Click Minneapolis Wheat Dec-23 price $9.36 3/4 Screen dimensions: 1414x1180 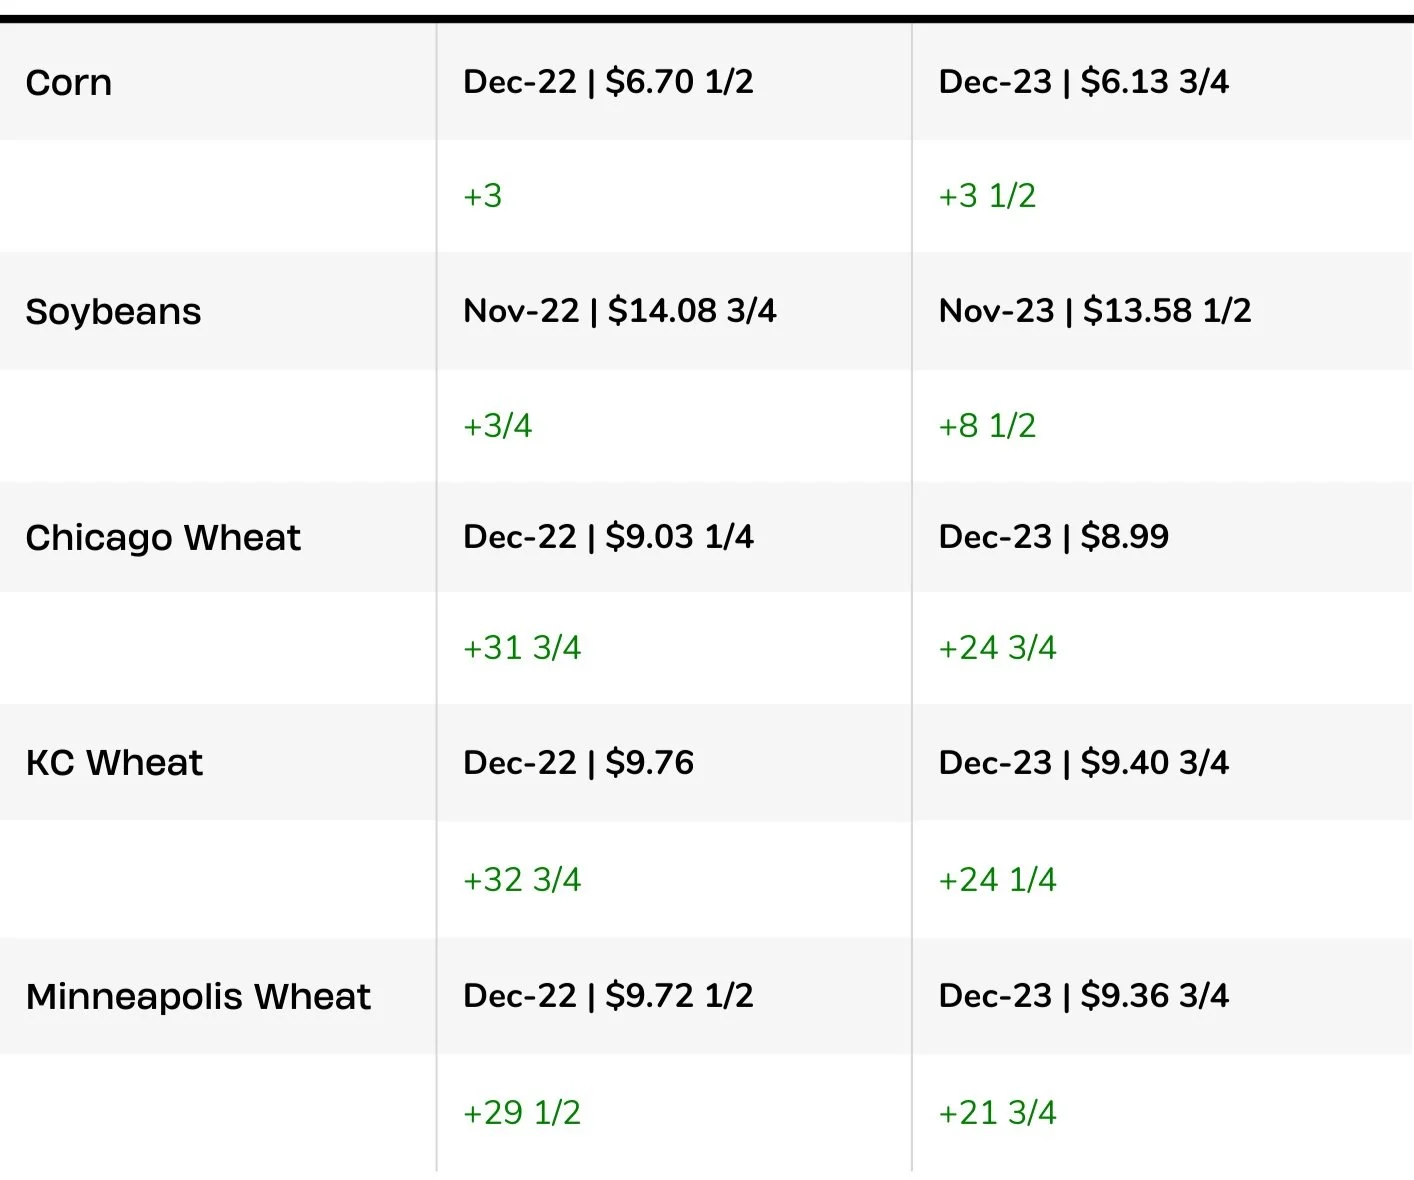tap(1083, 996)
